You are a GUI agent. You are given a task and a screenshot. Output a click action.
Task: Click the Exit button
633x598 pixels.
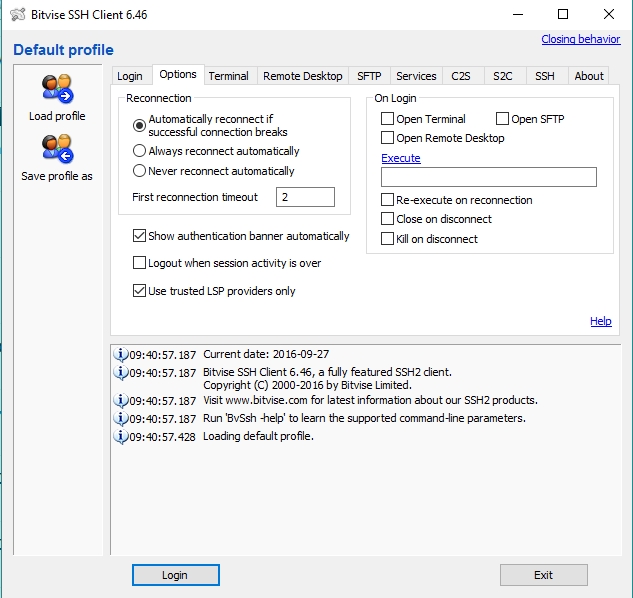pos(543,575)
